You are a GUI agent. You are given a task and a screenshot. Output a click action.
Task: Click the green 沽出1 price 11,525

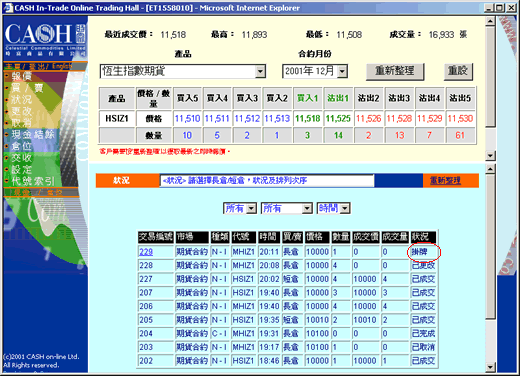coord(338,119)
